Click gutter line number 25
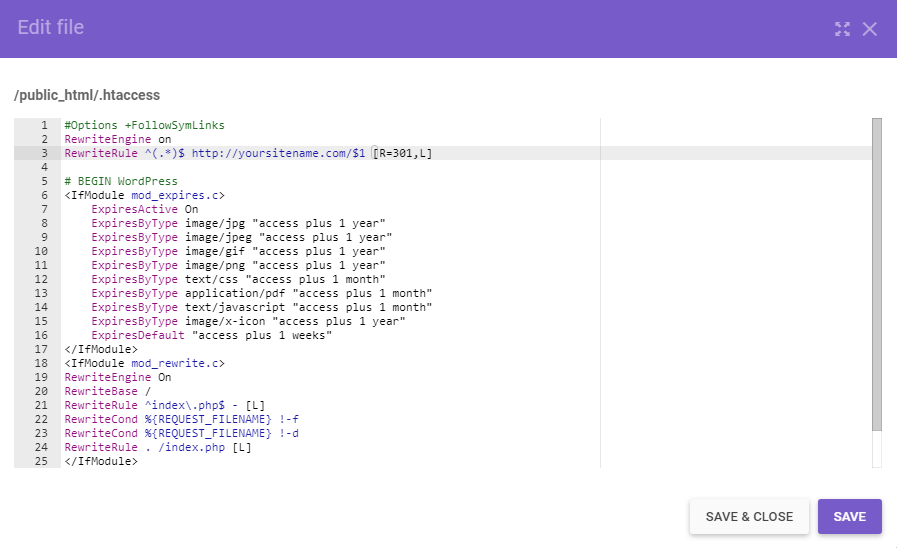The width and height of the screenshot is (897, 548). (44, 461)
